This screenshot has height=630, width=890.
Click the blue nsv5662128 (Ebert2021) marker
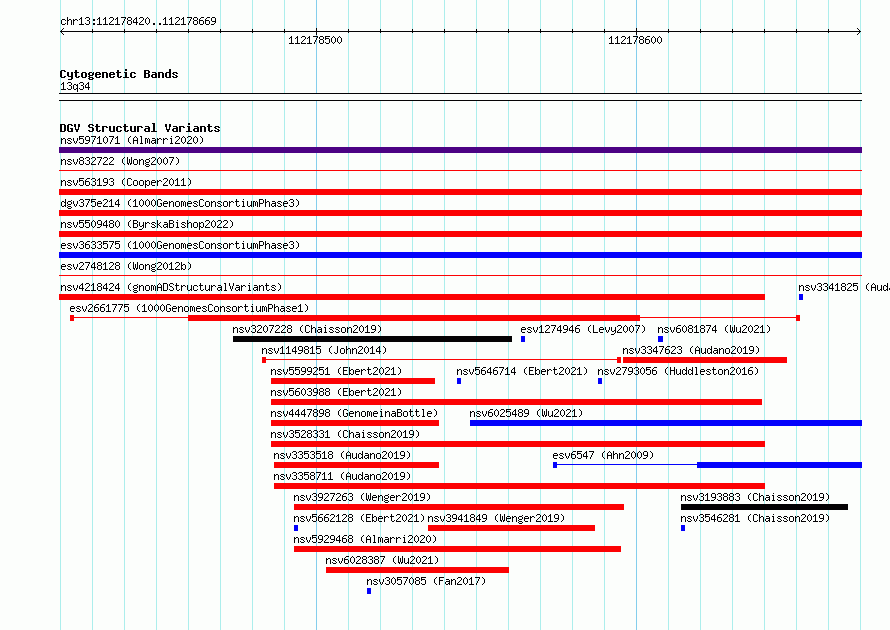coord(296,528)
